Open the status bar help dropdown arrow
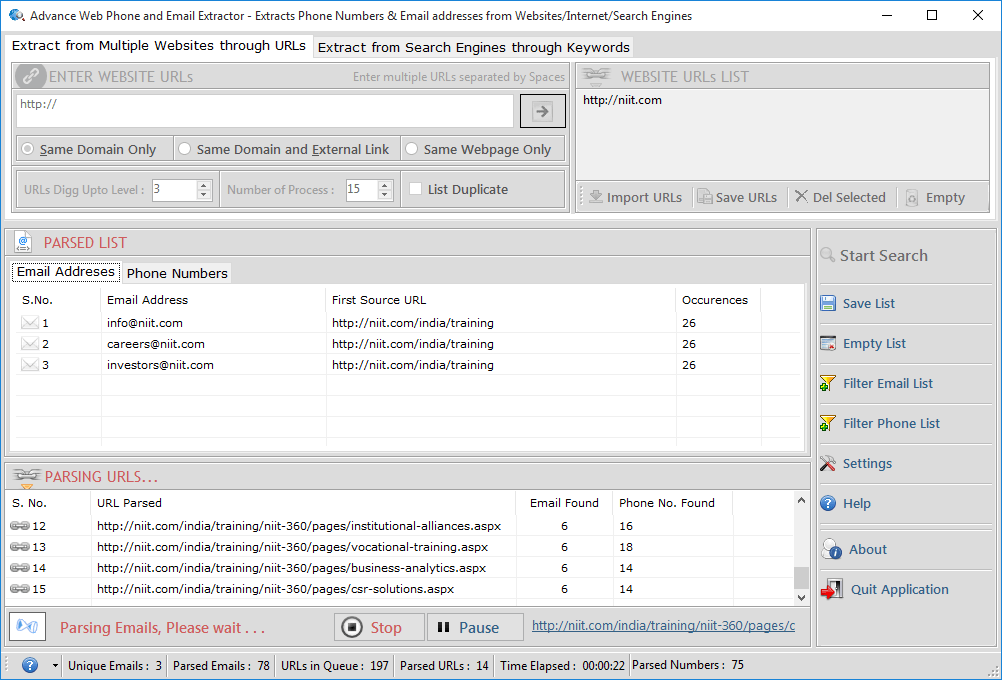 pyautogui.click(x=55, y=666)
